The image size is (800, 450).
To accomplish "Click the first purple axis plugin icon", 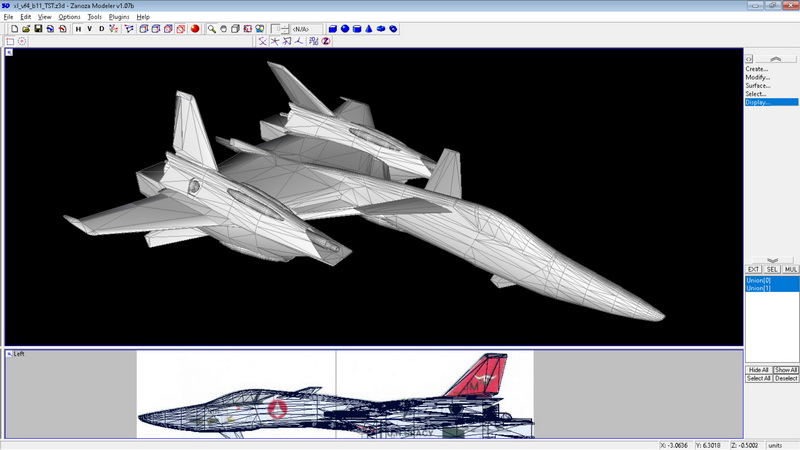I will [x=262, y=41].
